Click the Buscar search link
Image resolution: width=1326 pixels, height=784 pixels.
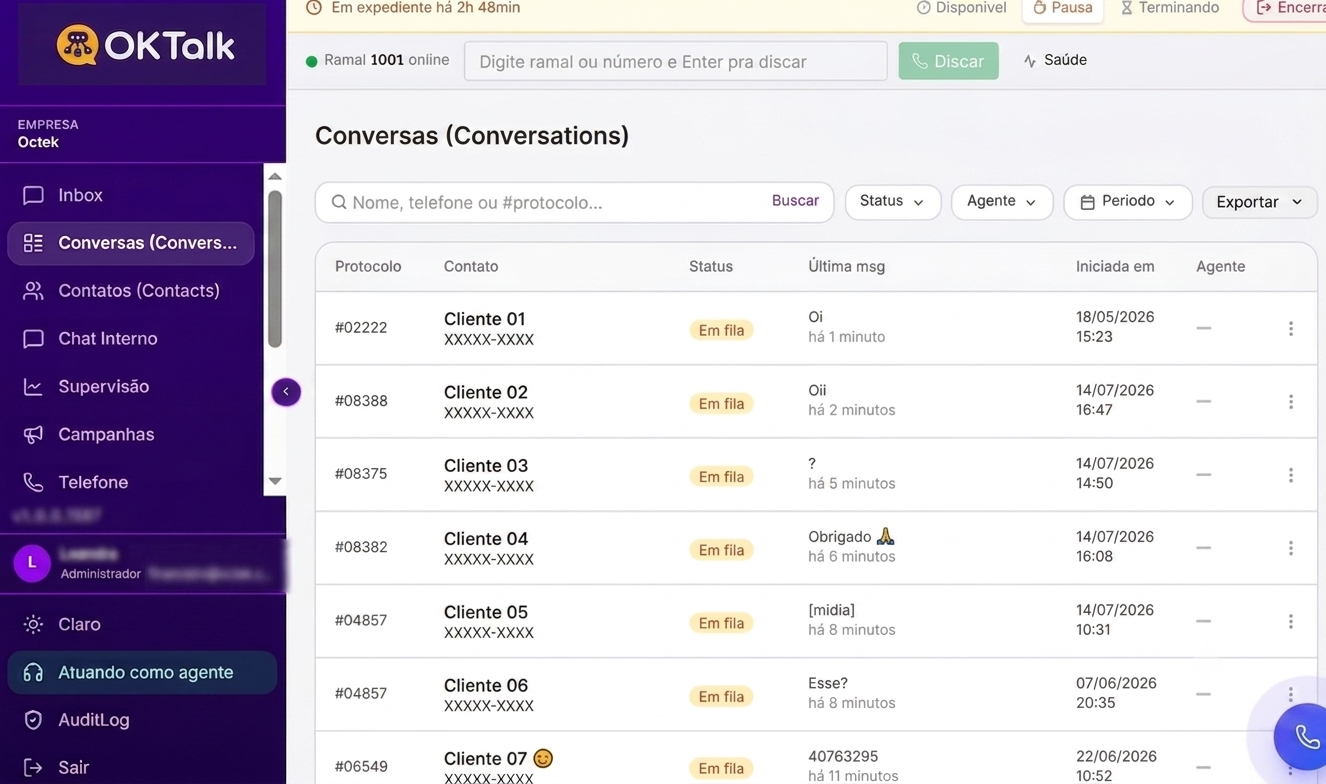[795, 201]
